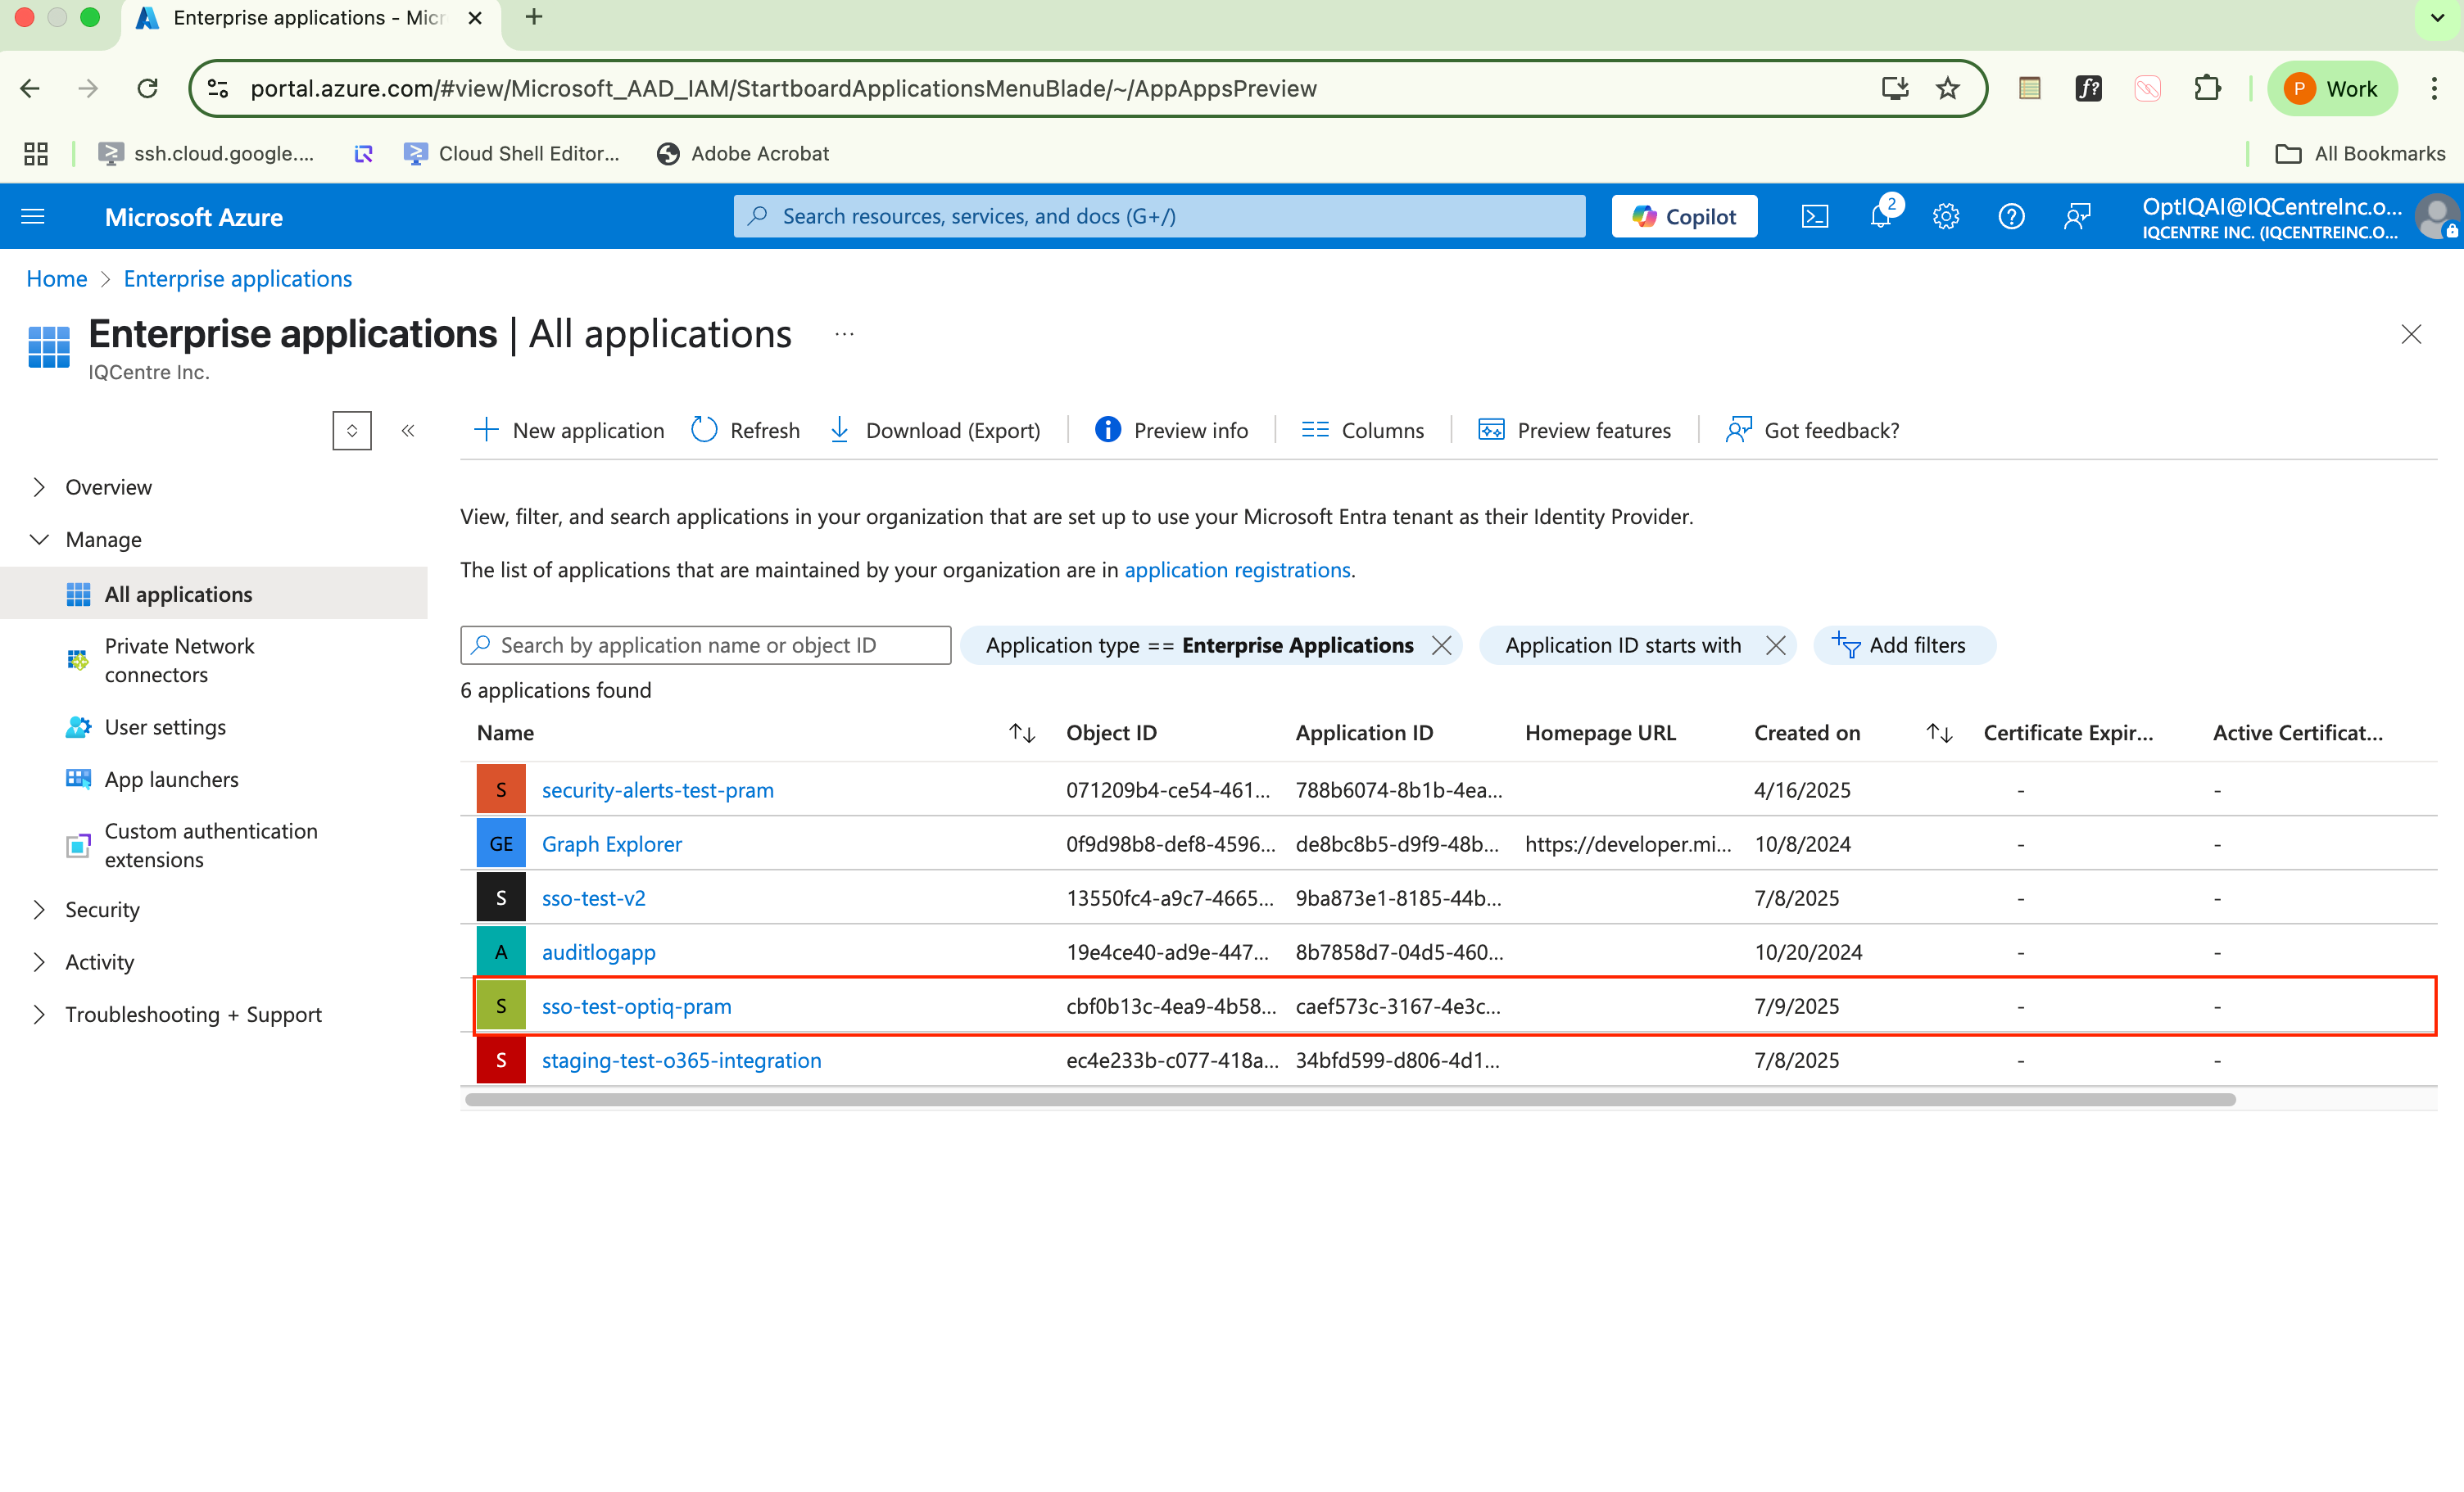Open the Chrome apps grid in bookmarks bar
This screenshot has height=1492, width=2464.
point(36,153)
